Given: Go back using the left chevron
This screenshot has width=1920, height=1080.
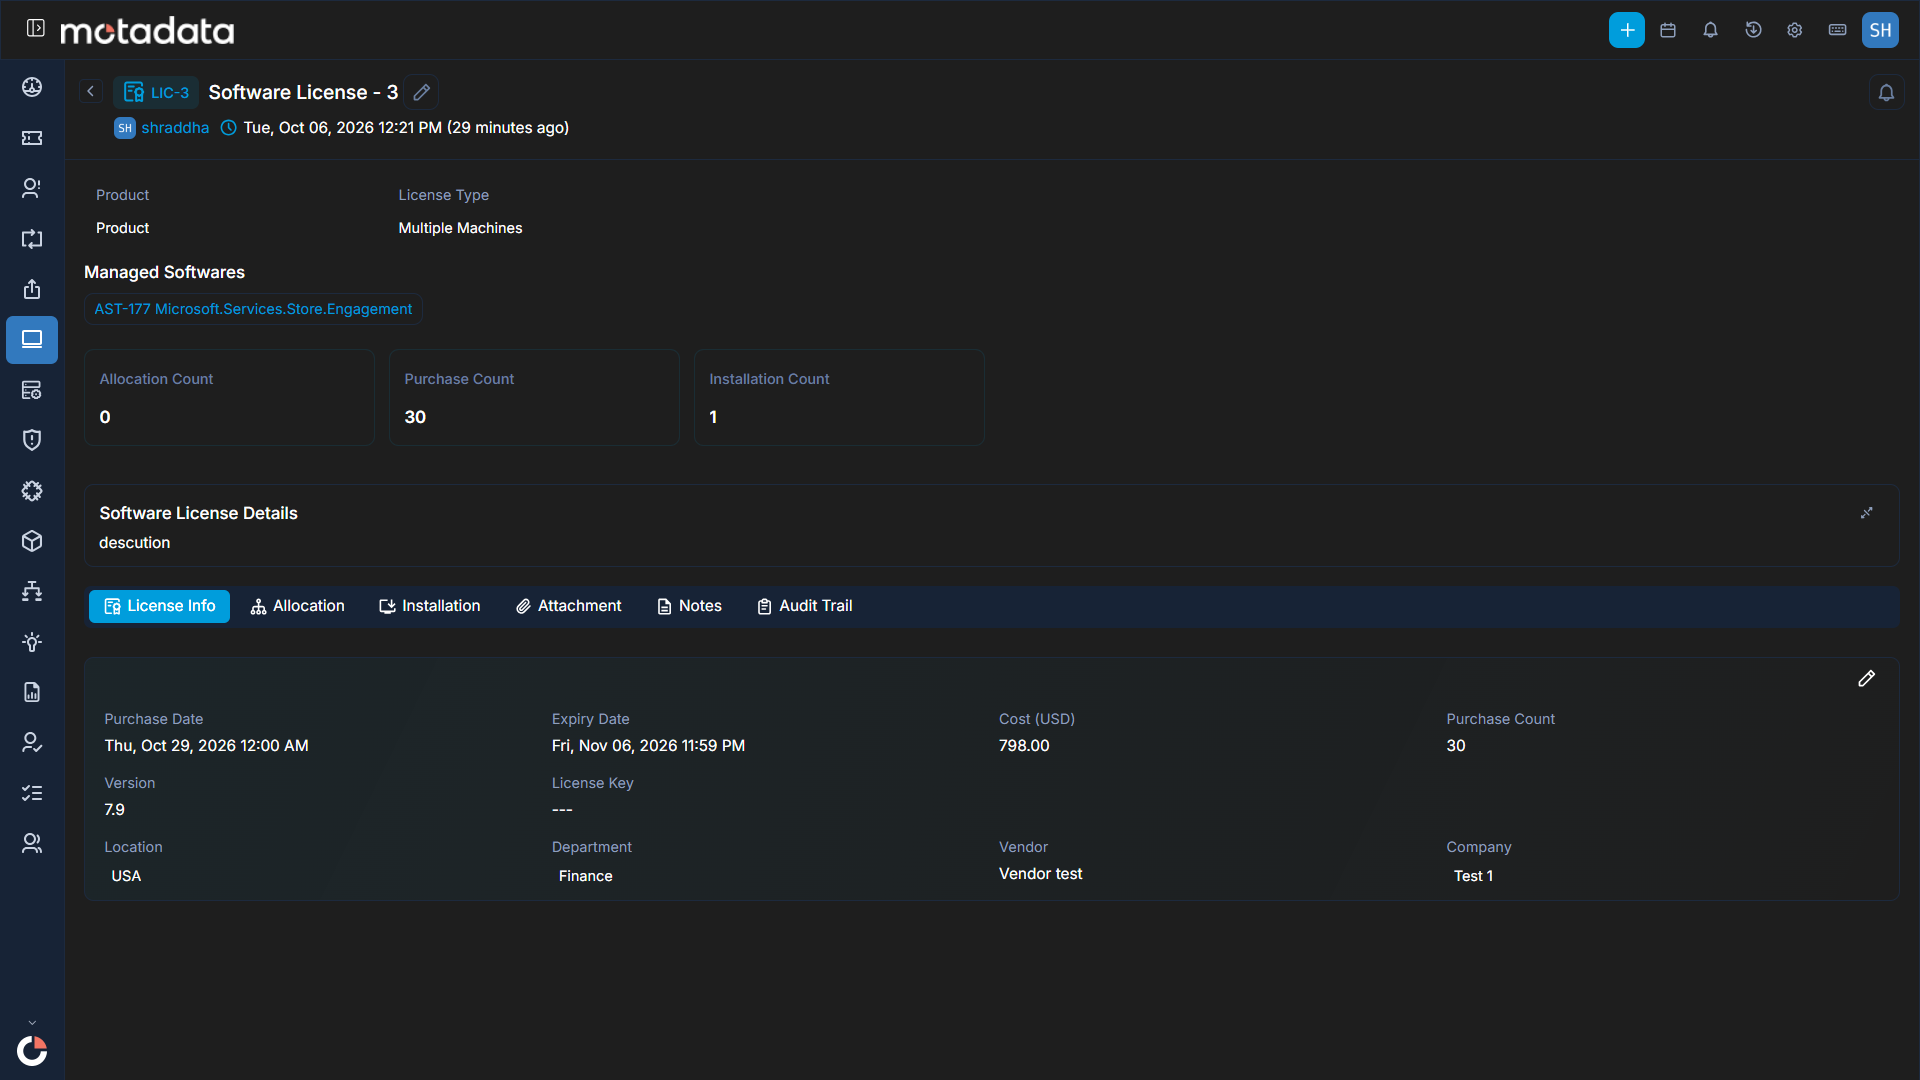Looking at the screenshot, I should 91,92.
